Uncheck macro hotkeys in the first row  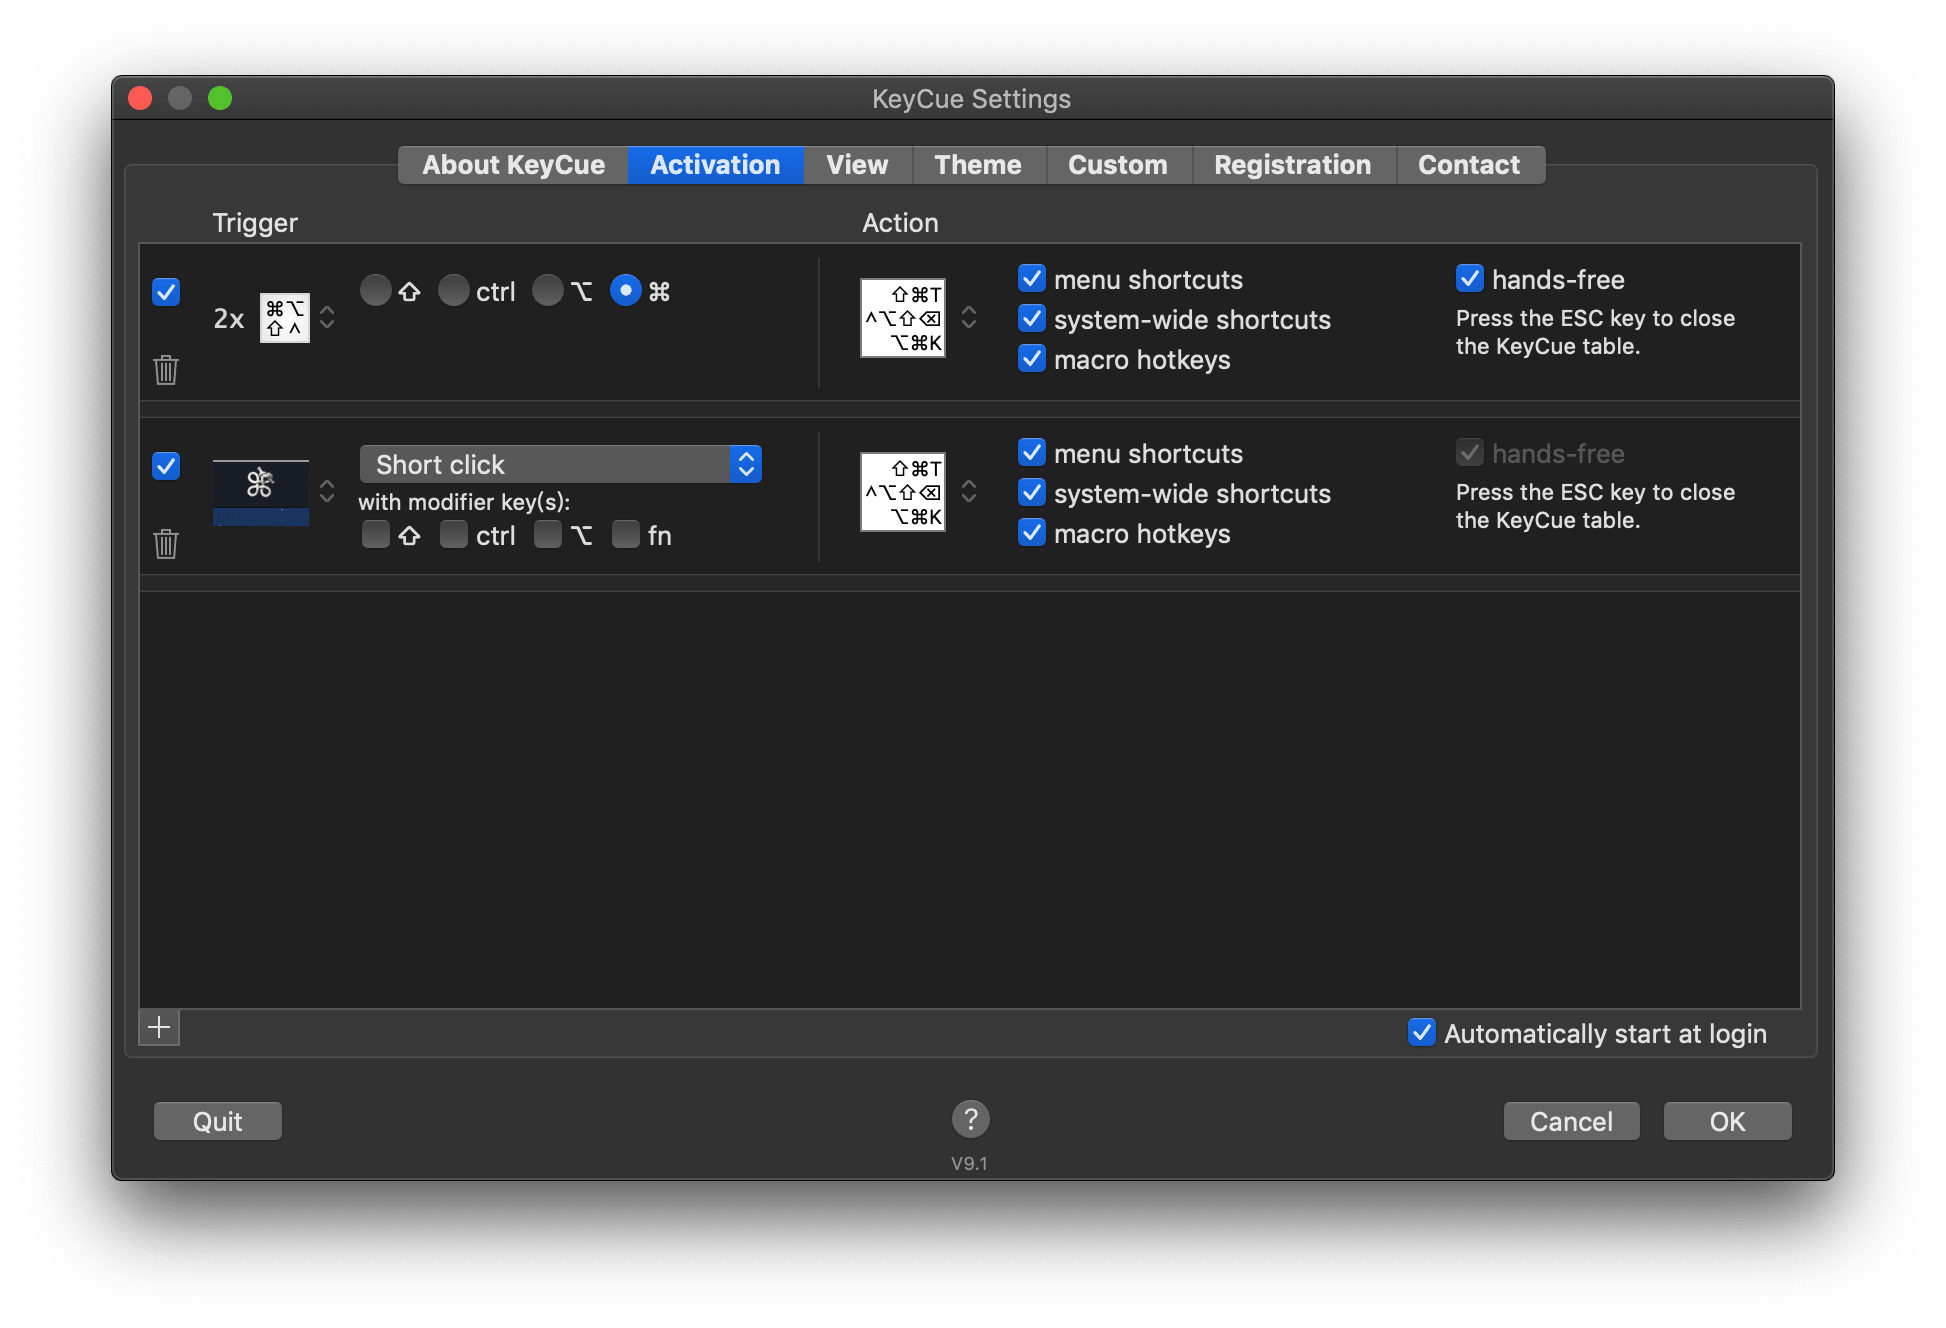pos(1032,359)
